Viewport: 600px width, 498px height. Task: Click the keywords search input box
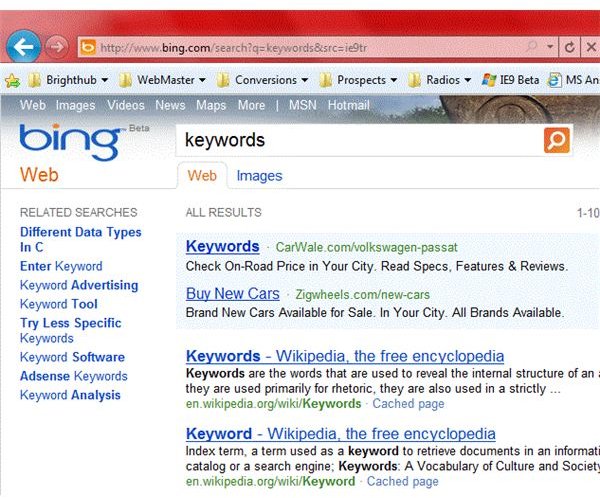click(359, 140)
